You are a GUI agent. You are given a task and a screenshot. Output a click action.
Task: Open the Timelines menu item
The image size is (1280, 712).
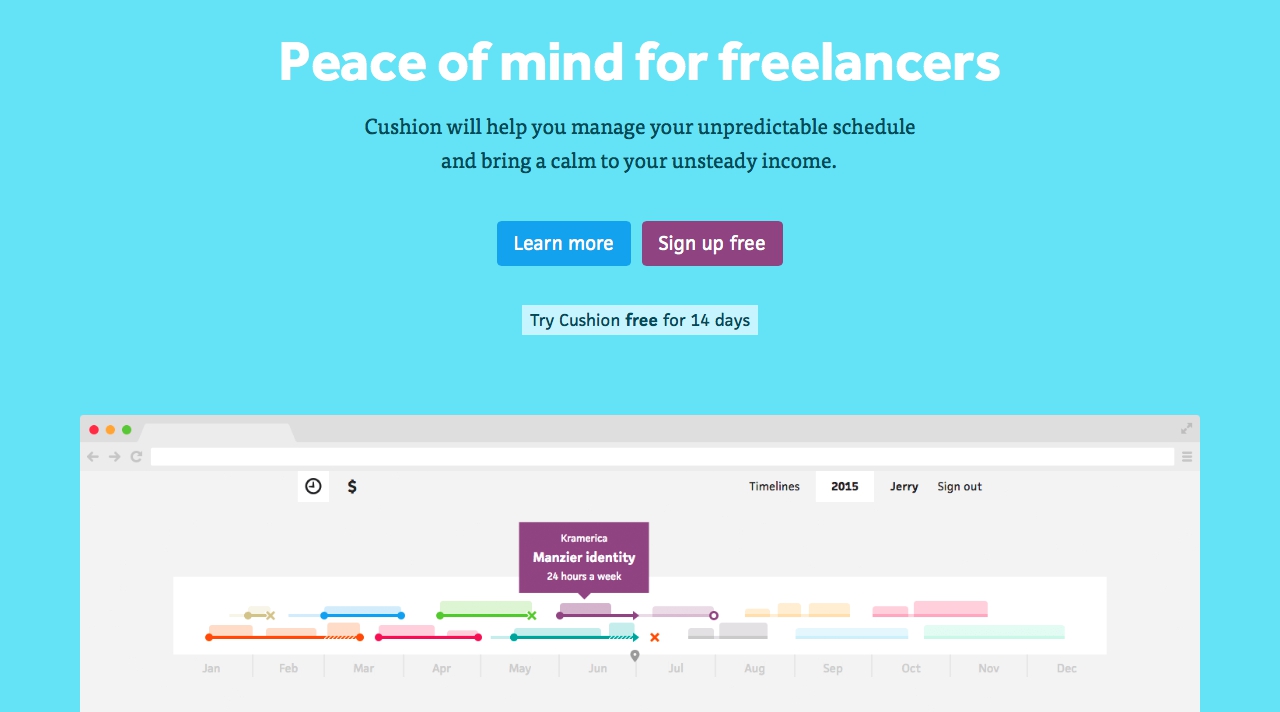point(774,486)
